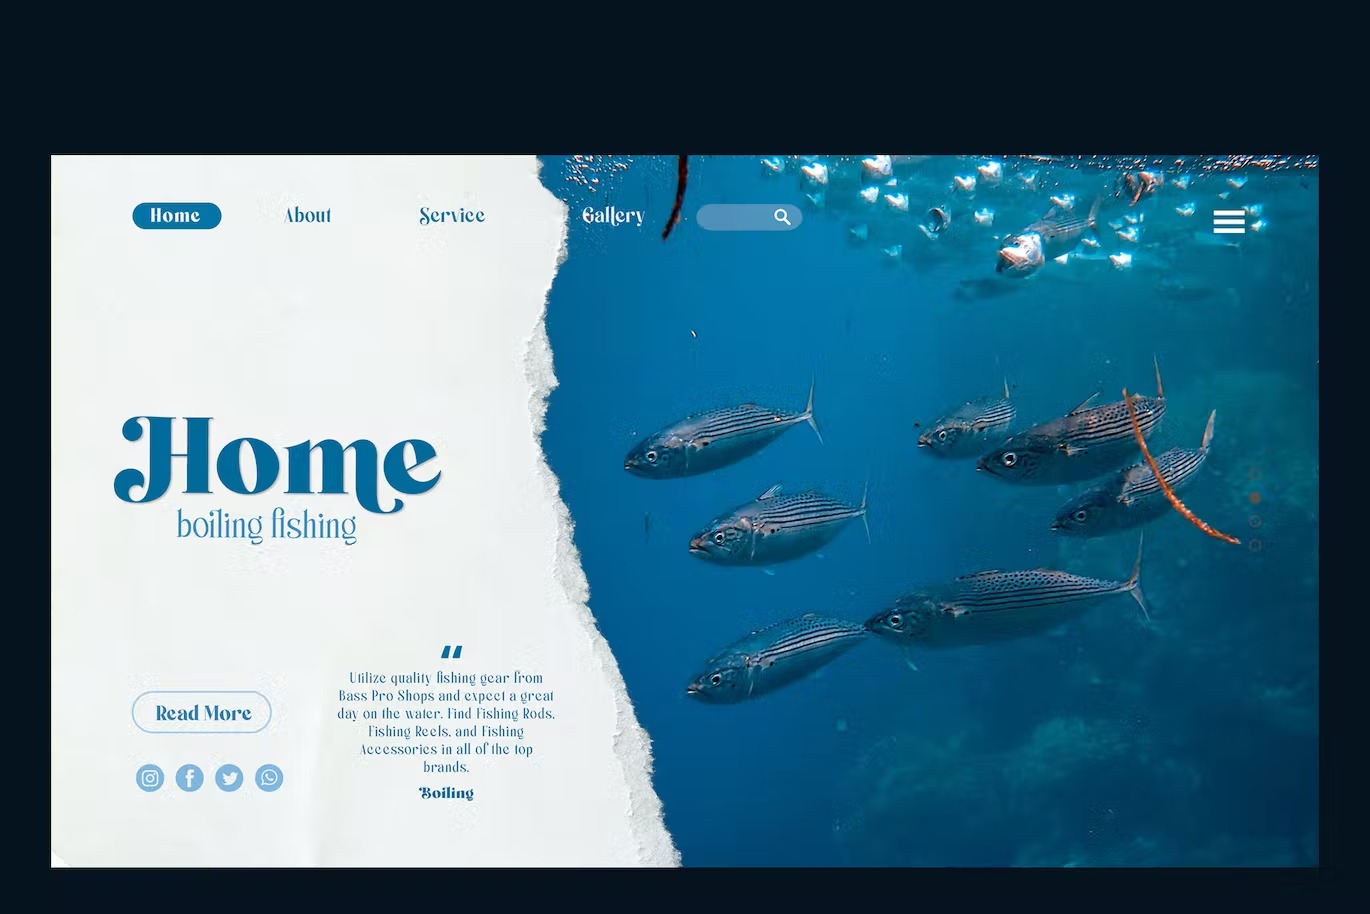The width and height of the screenshot is (1370, 914).
Task: Select the top slide indicator dot
Action: coord(1255,473)
